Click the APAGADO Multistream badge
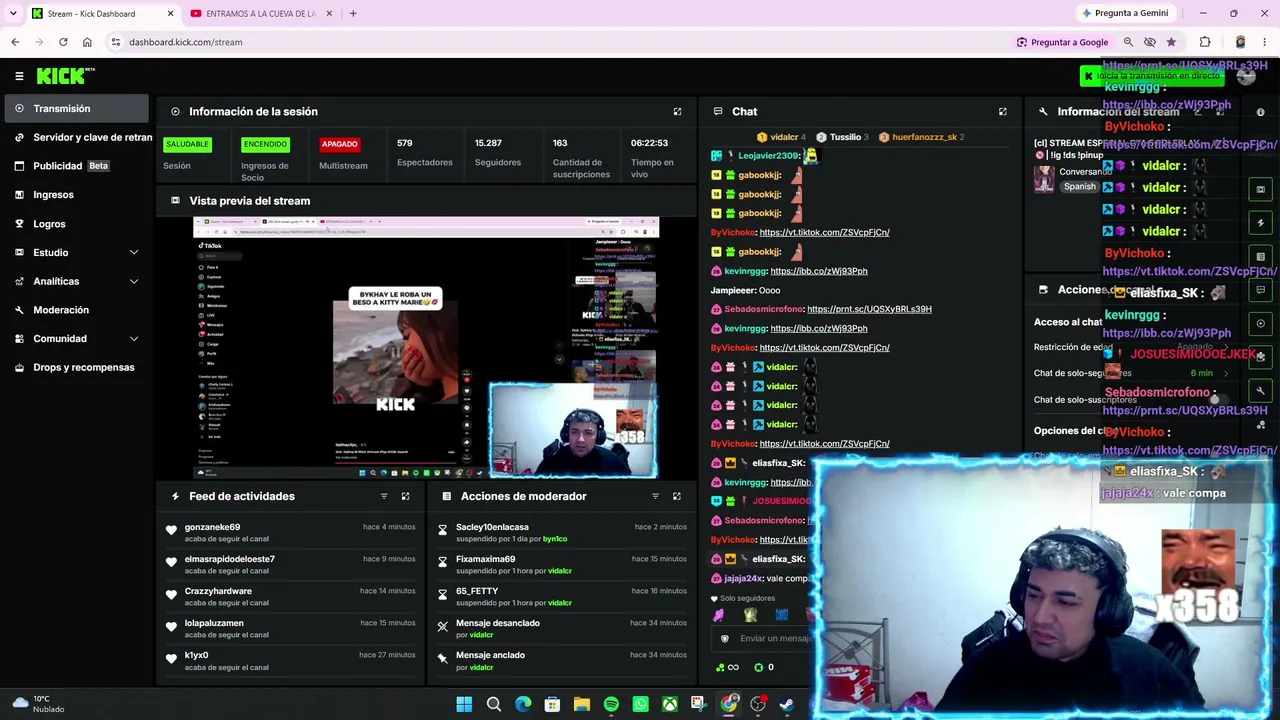The image size is (1280, 720). 339,144
